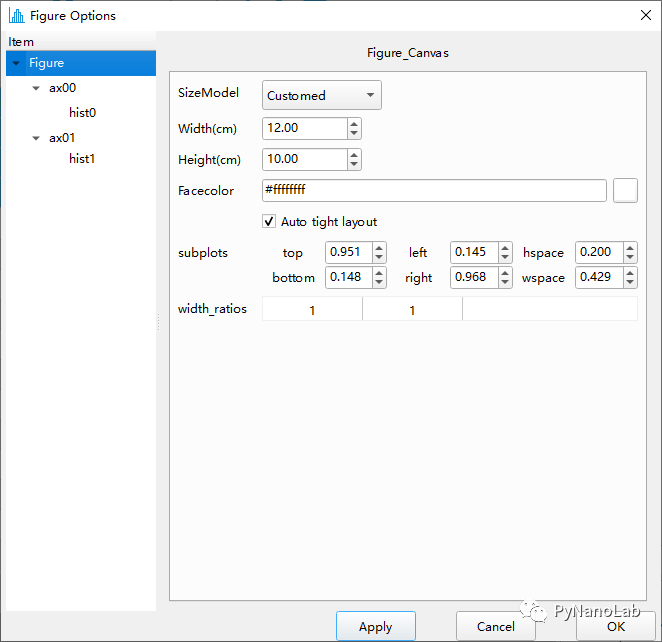
Task: Click the first width_ratios cell
Action: (312, 309)
